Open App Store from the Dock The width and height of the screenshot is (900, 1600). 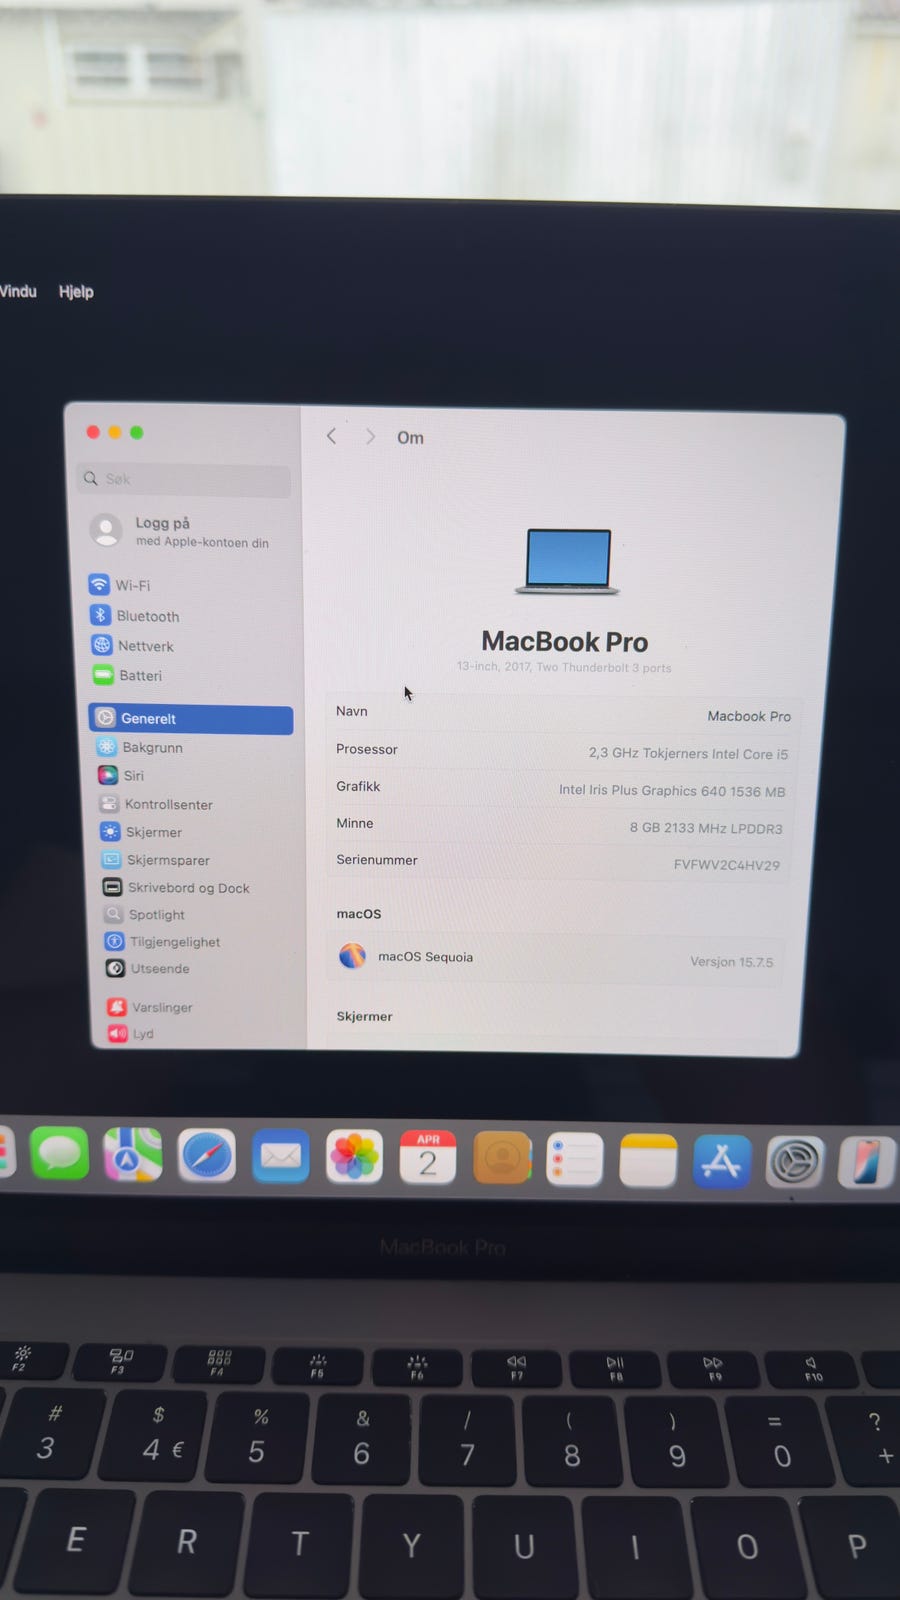coord(721,1161)
